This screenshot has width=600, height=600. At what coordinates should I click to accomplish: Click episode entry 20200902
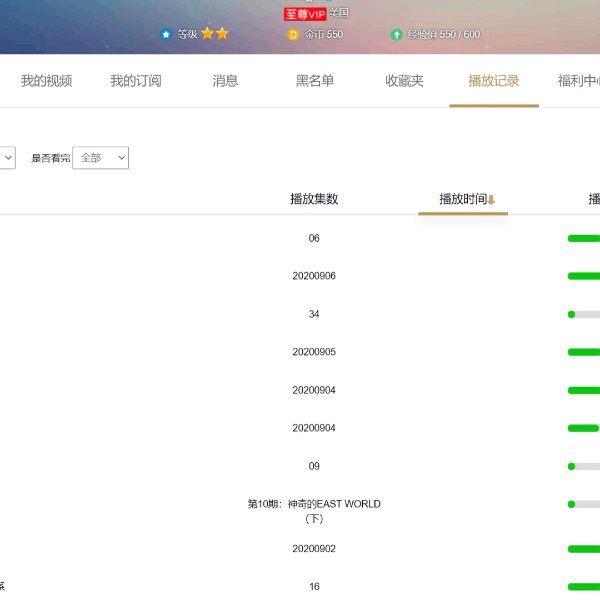(x=314, y=549)
